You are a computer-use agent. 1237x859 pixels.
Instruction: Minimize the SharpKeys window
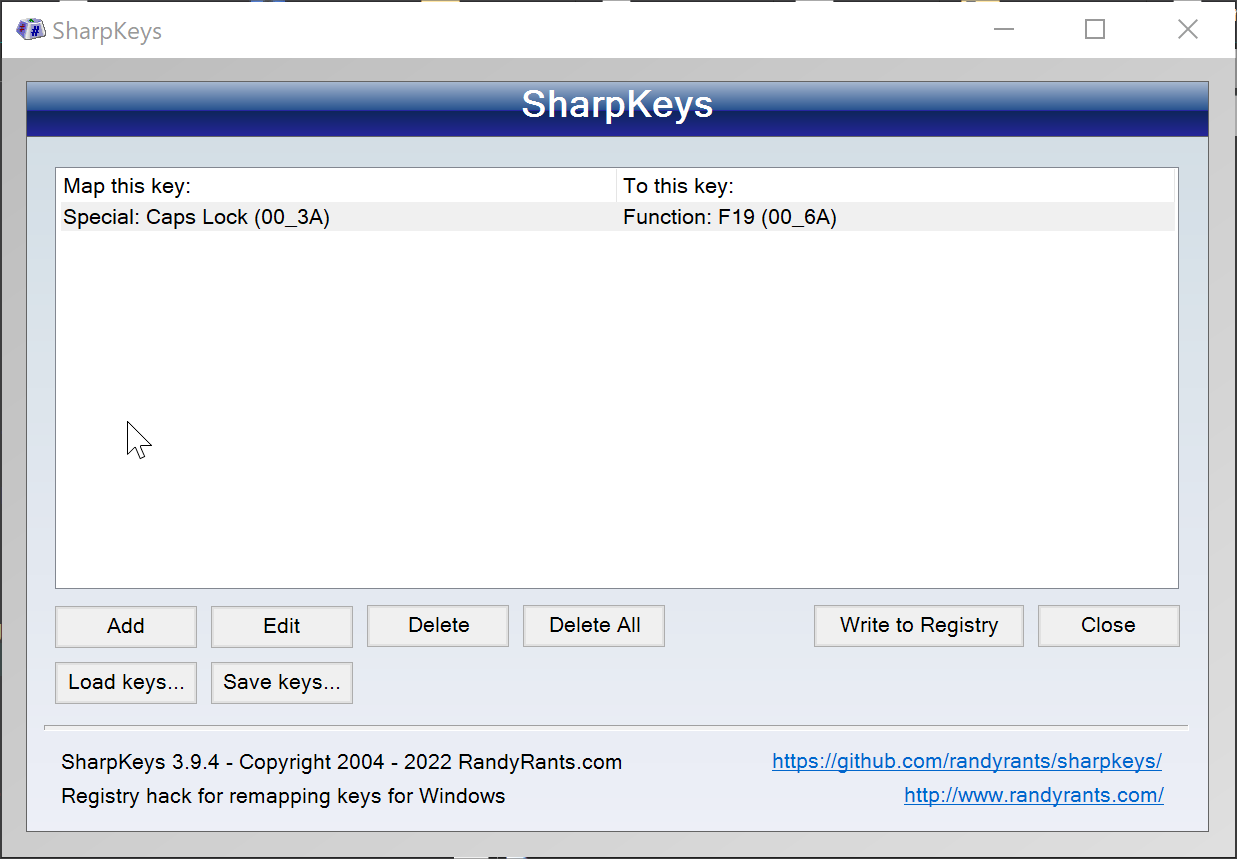tap(1004, 30)
